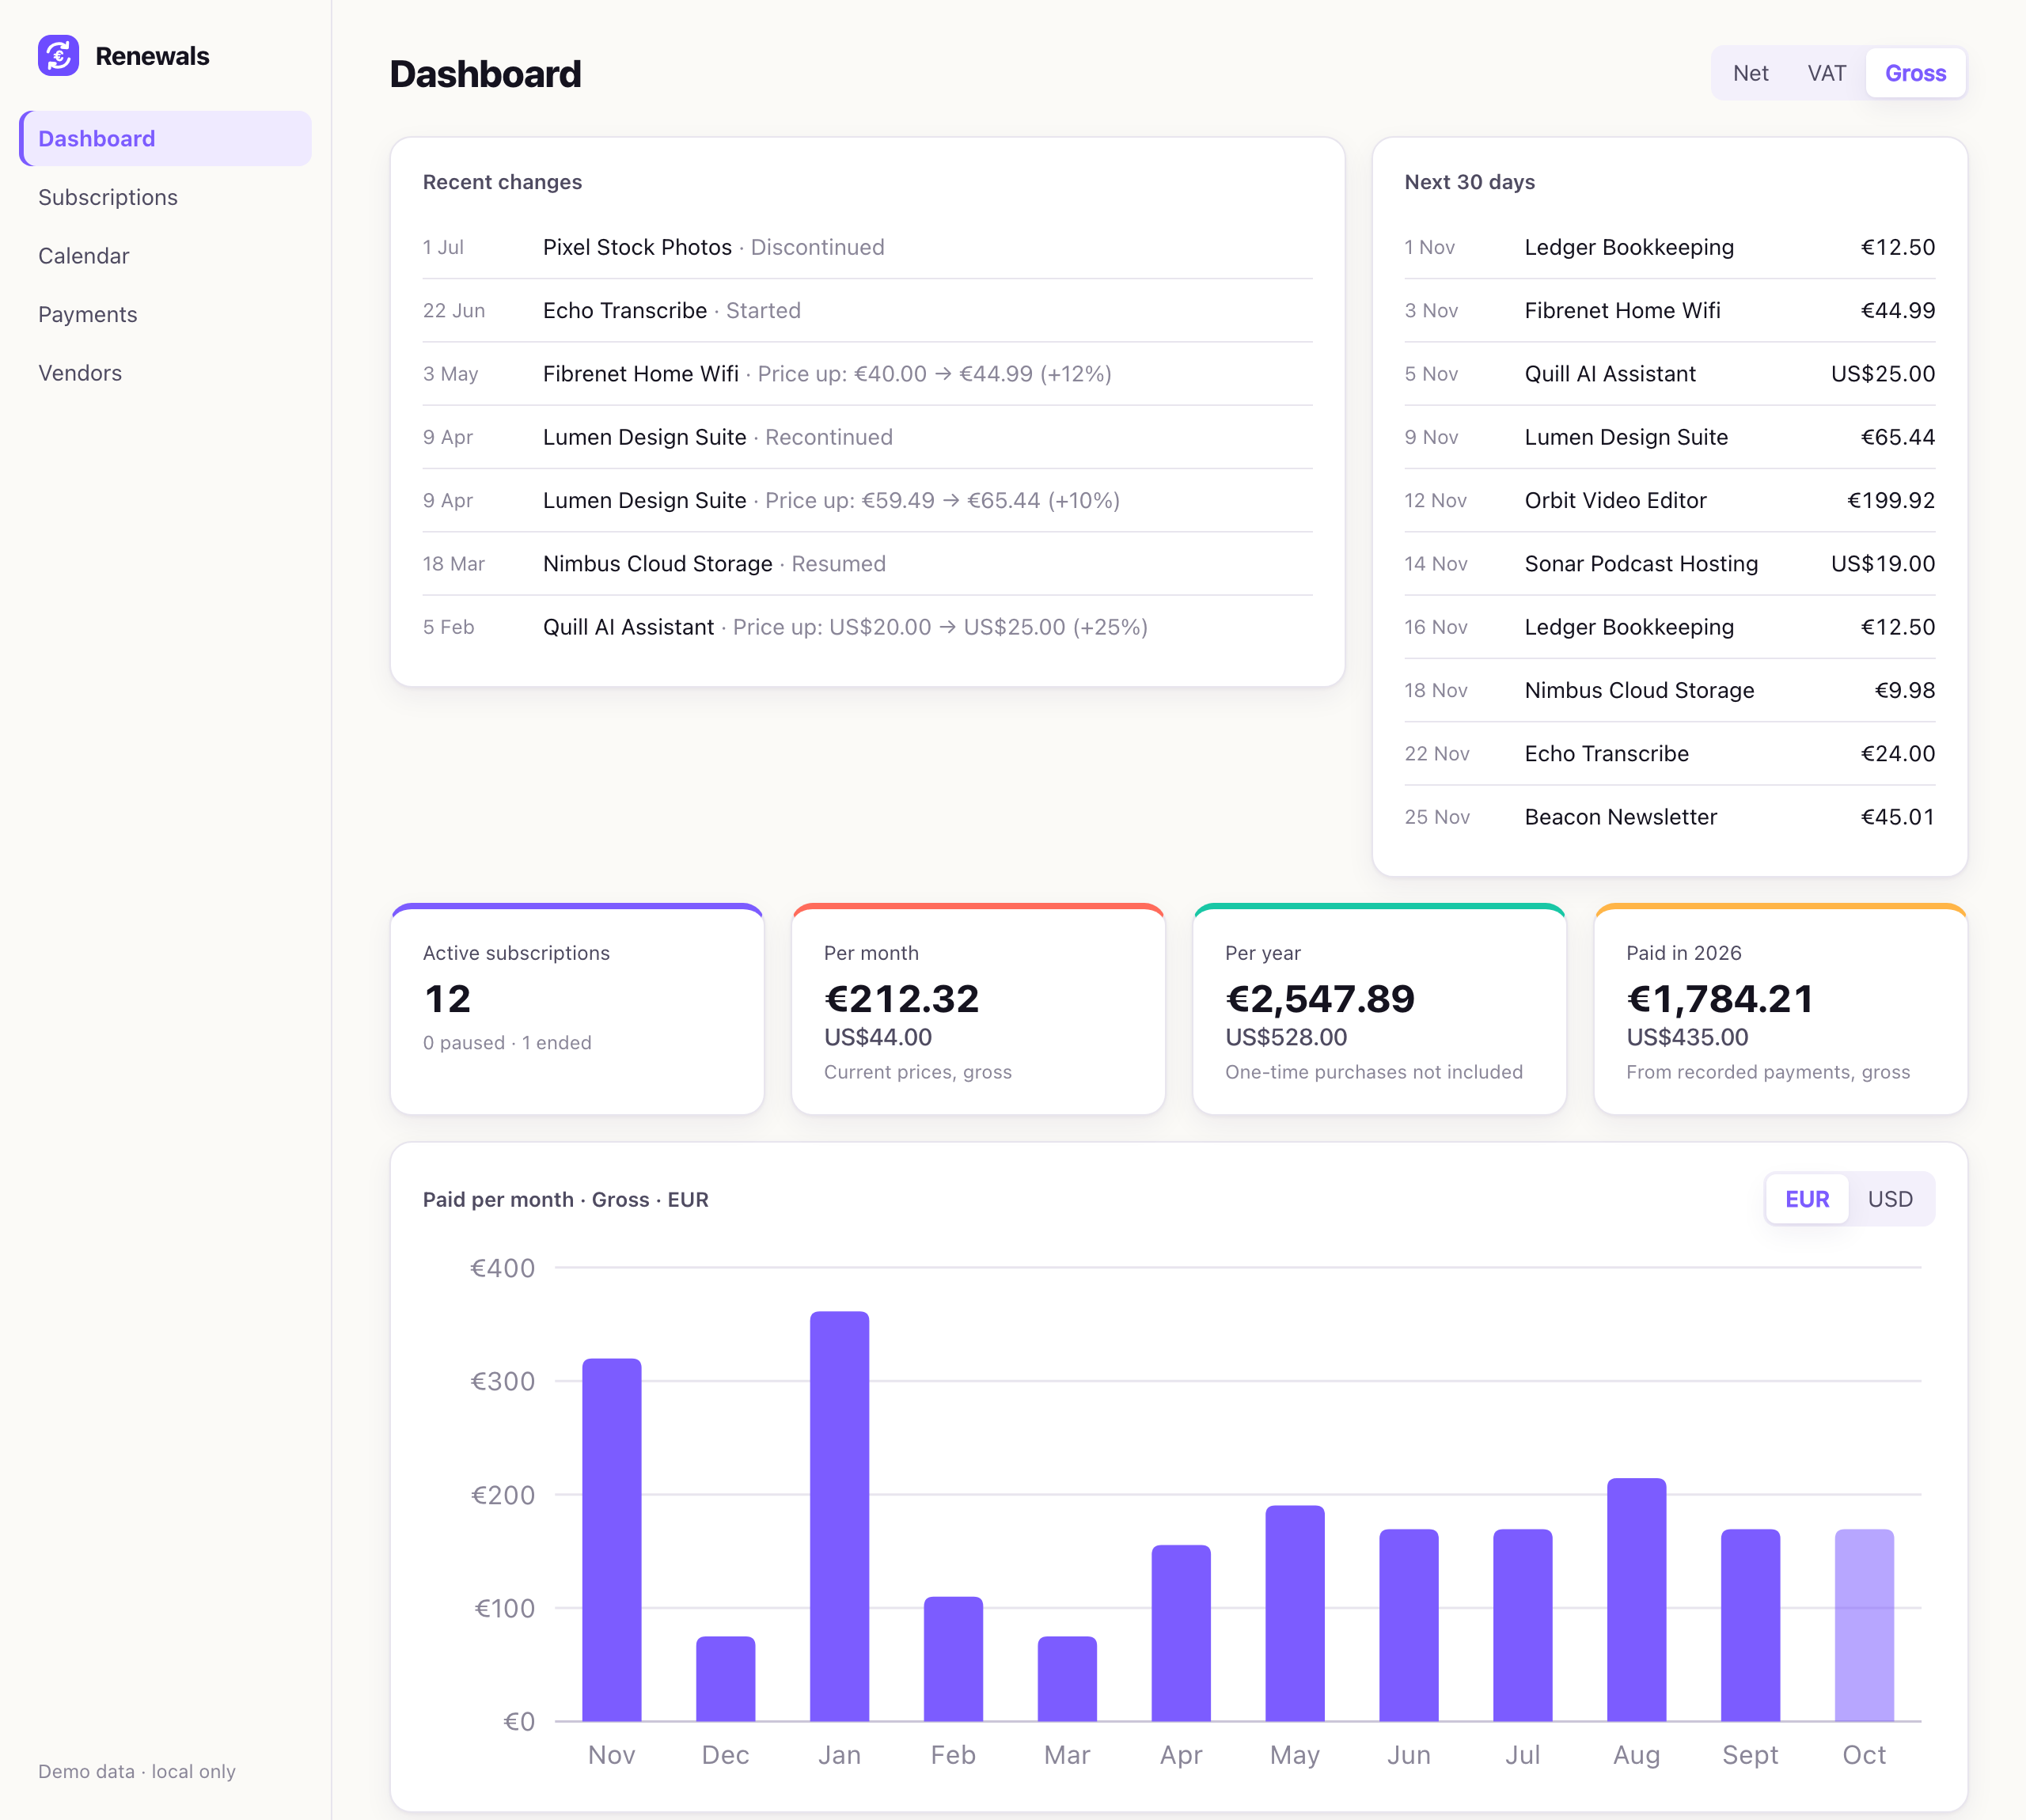Viewport: 2026px width, 1820px height.
Task: Open the Paid in 2026 card
Action: tap(1780, 1009)
